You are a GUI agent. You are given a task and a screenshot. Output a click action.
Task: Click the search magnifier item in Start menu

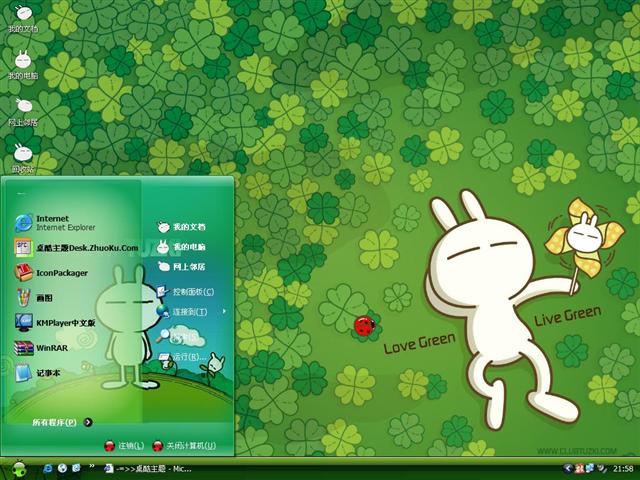(181, 336)
